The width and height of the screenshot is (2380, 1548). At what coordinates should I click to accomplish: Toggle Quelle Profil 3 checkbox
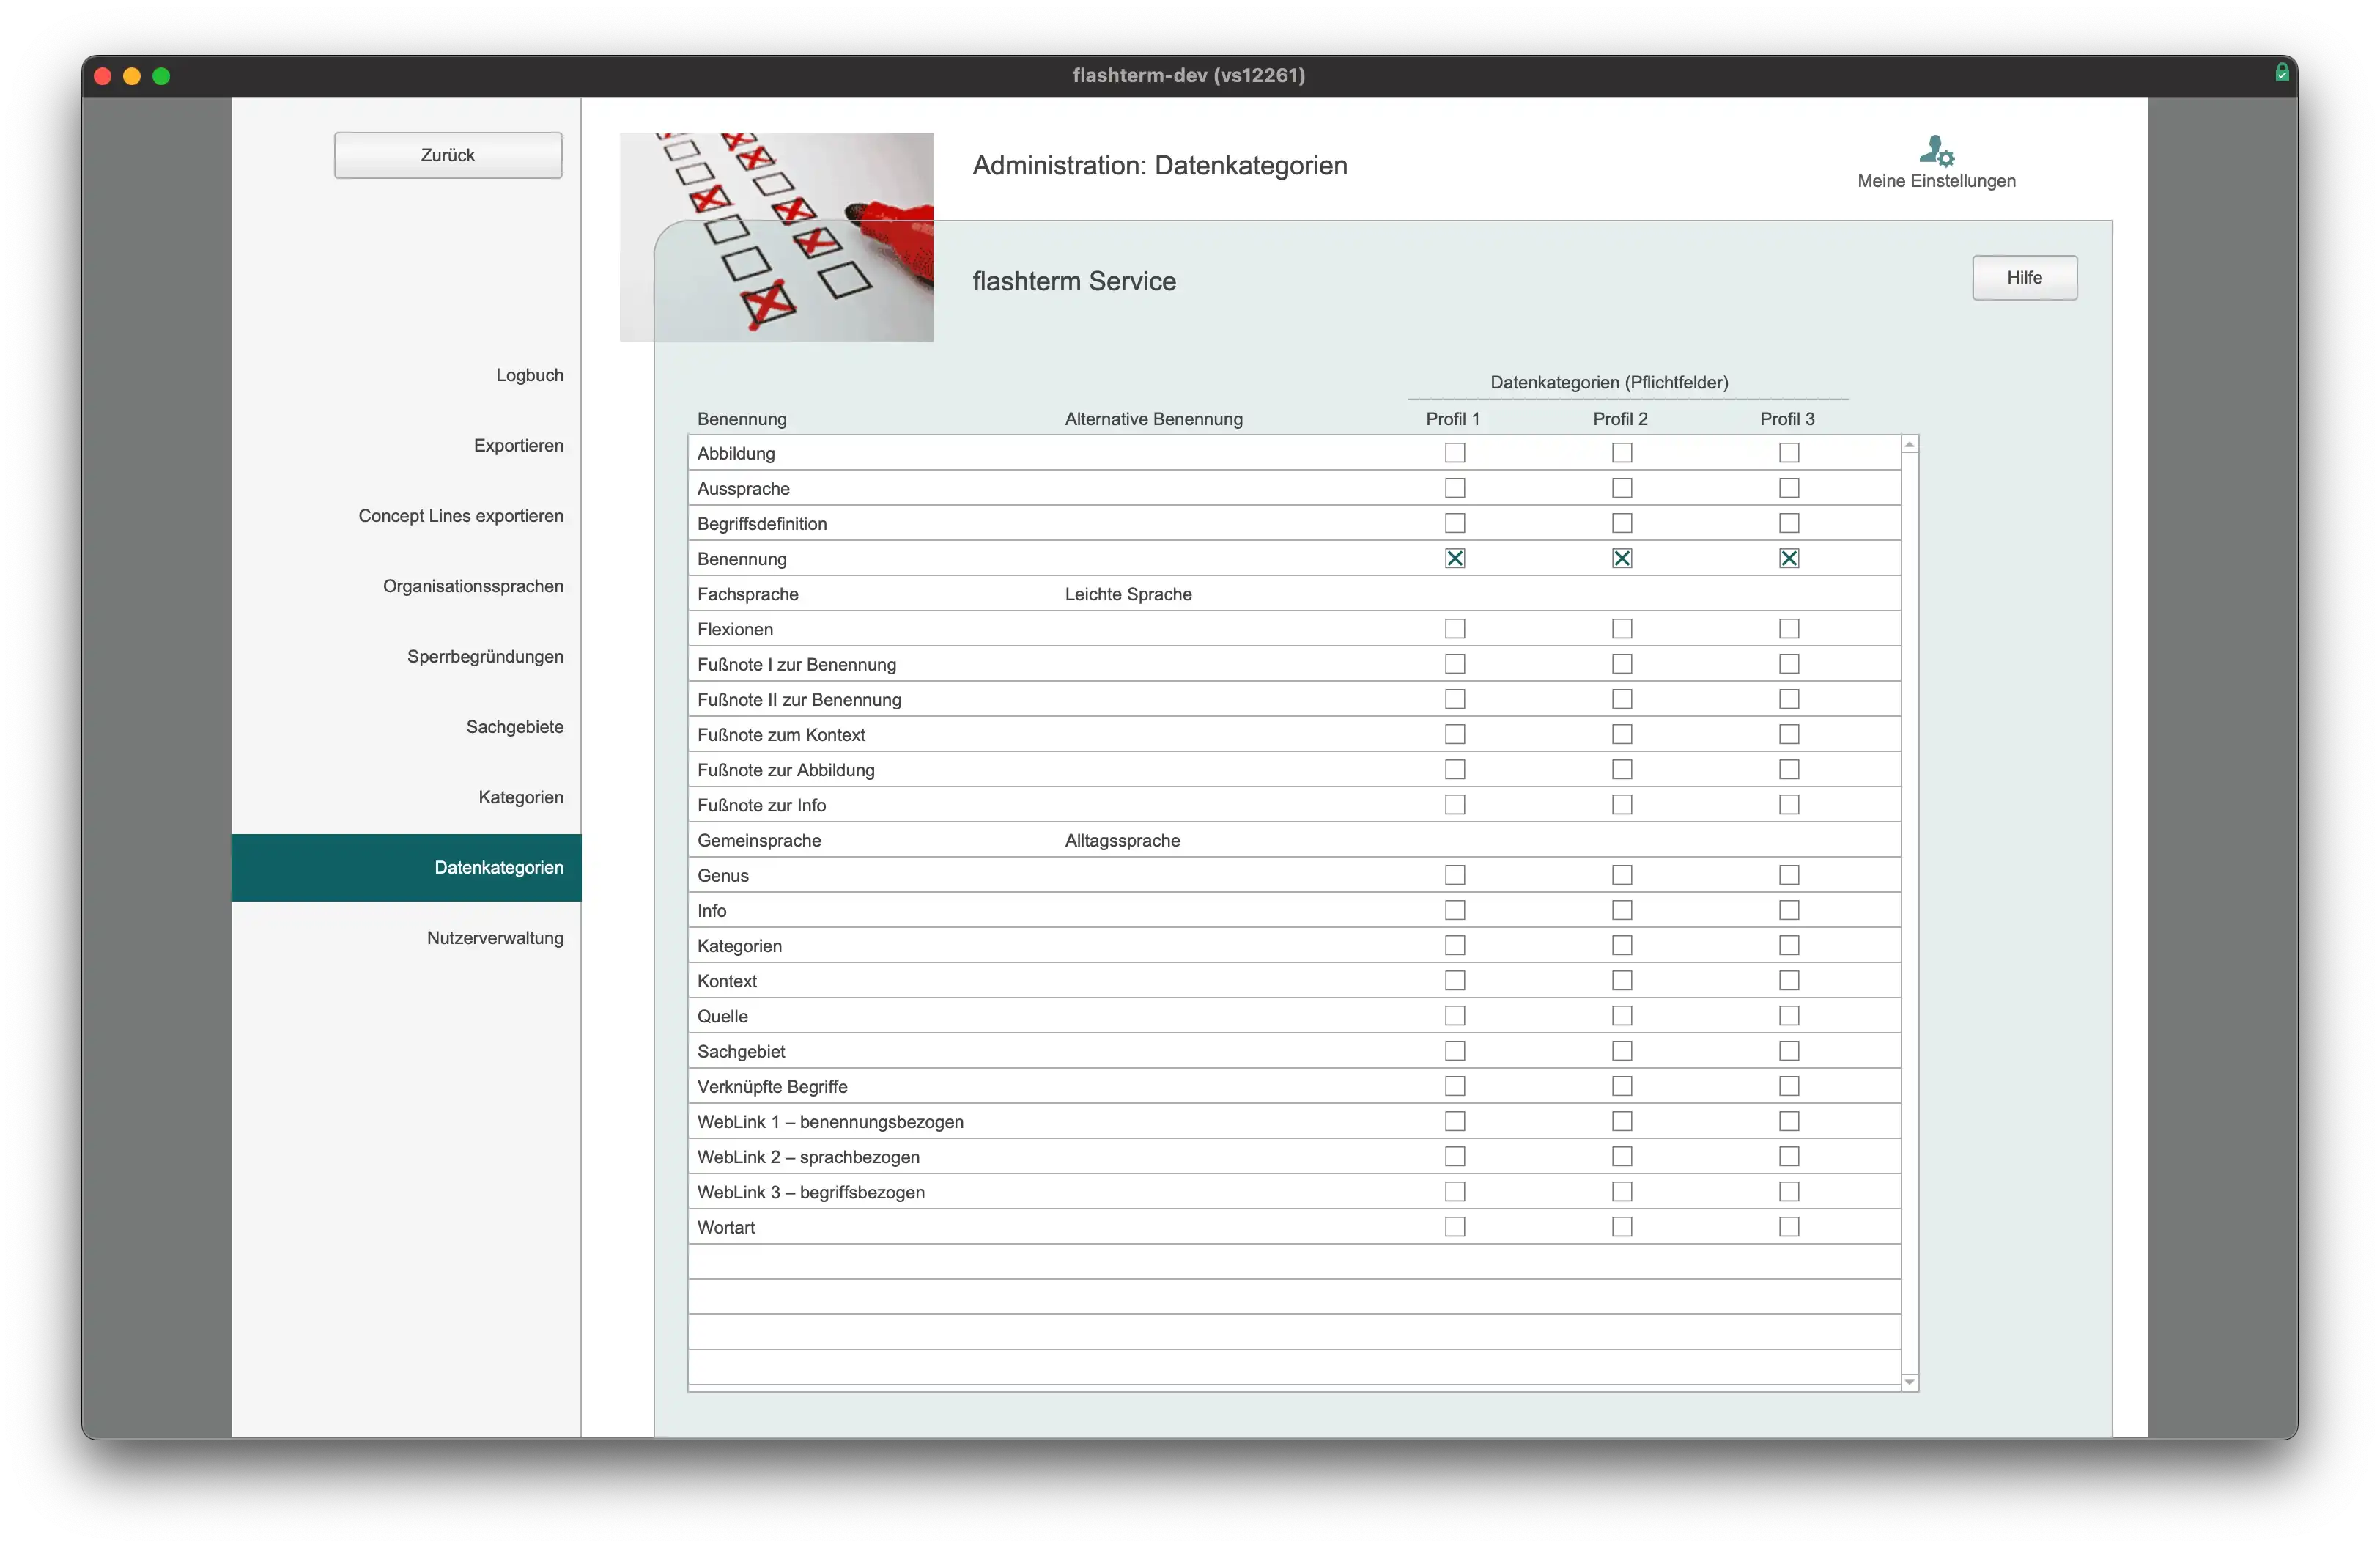coord(1788,1015)
